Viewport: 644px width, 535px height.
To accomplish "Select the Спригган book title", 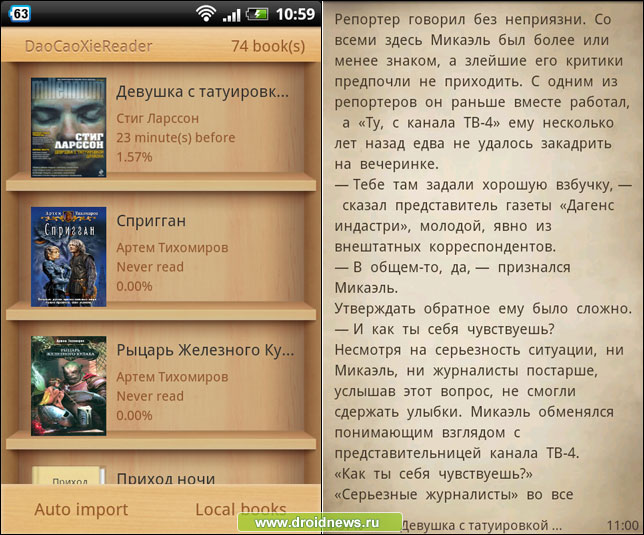I will tap(151, 220).
